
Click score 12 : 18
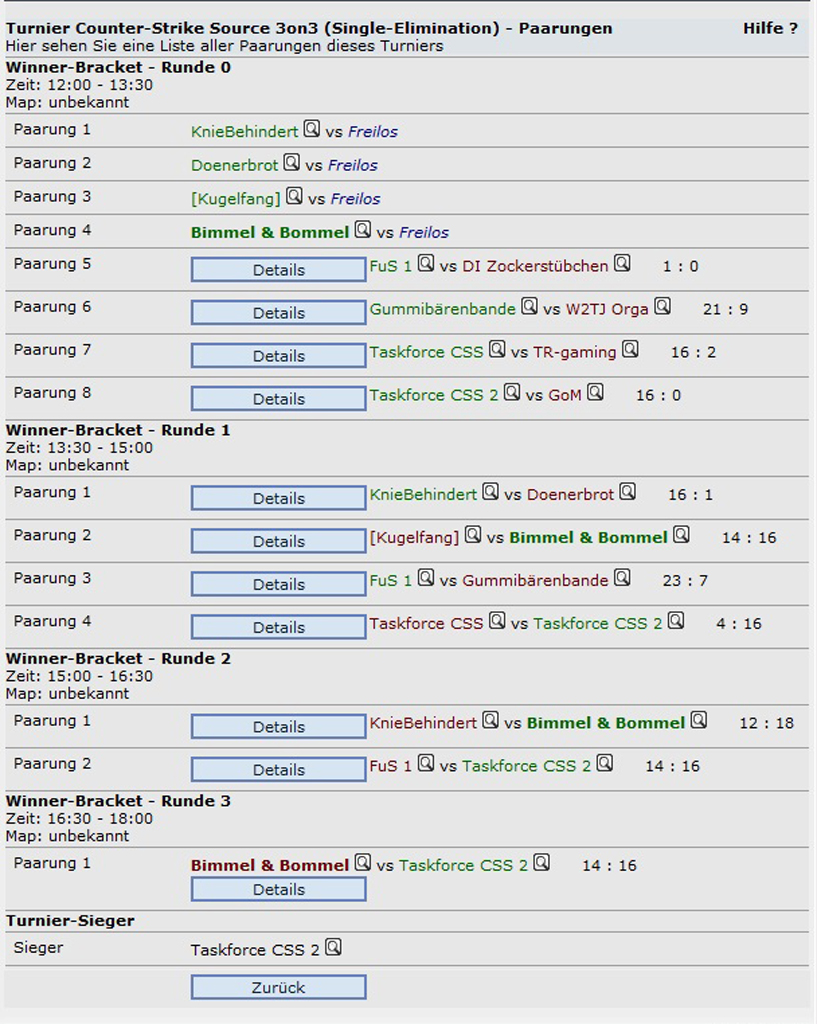(x=767, y=724)
